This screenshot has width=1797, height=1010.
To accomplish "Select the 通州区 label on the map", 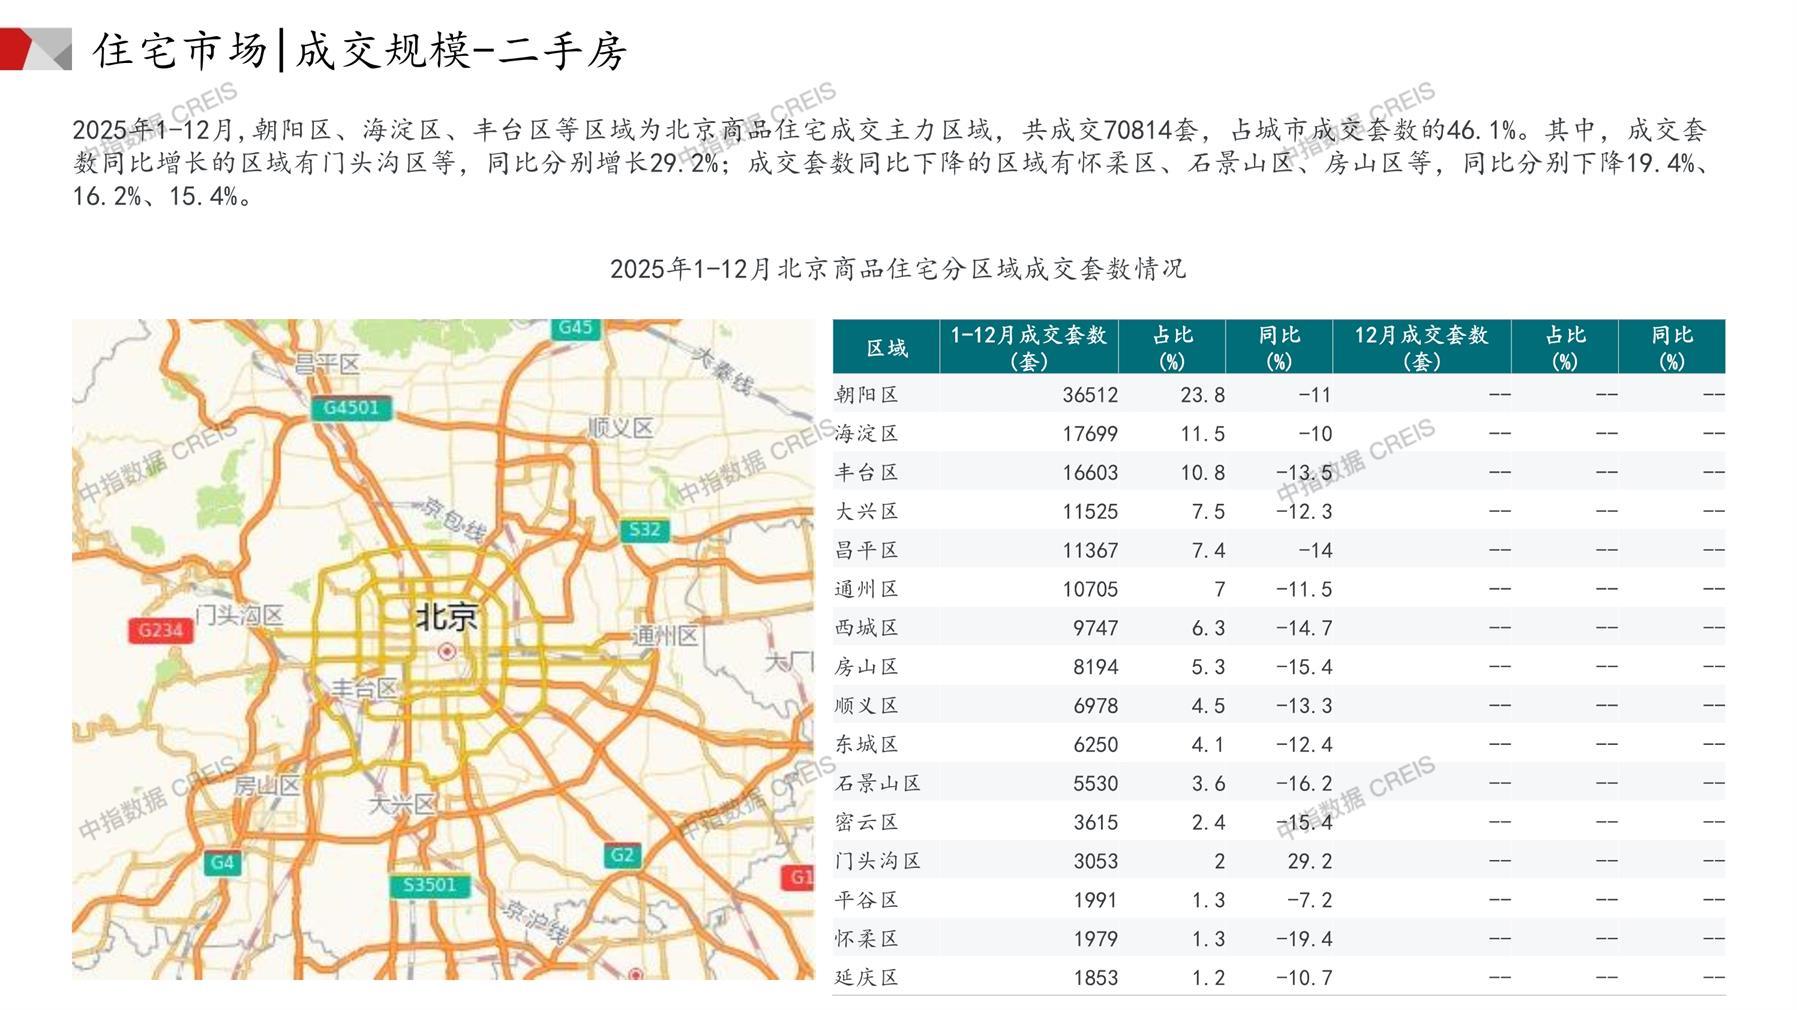I will (665, 636).
